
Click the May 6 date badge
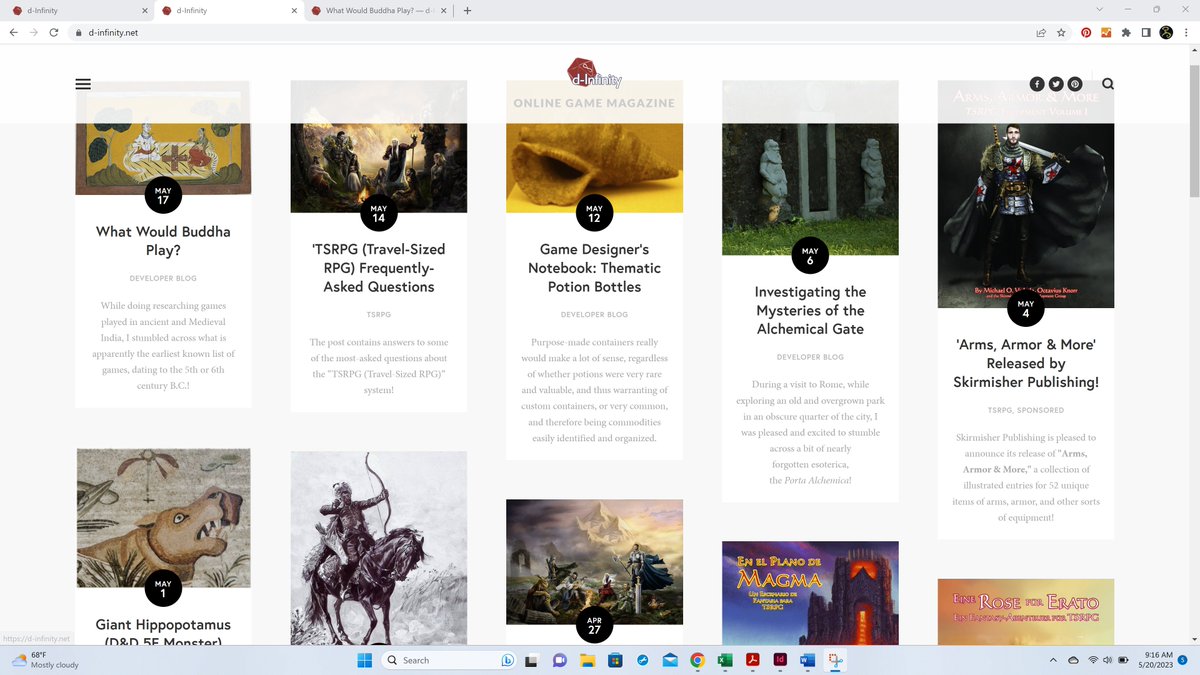coord(810,256)
